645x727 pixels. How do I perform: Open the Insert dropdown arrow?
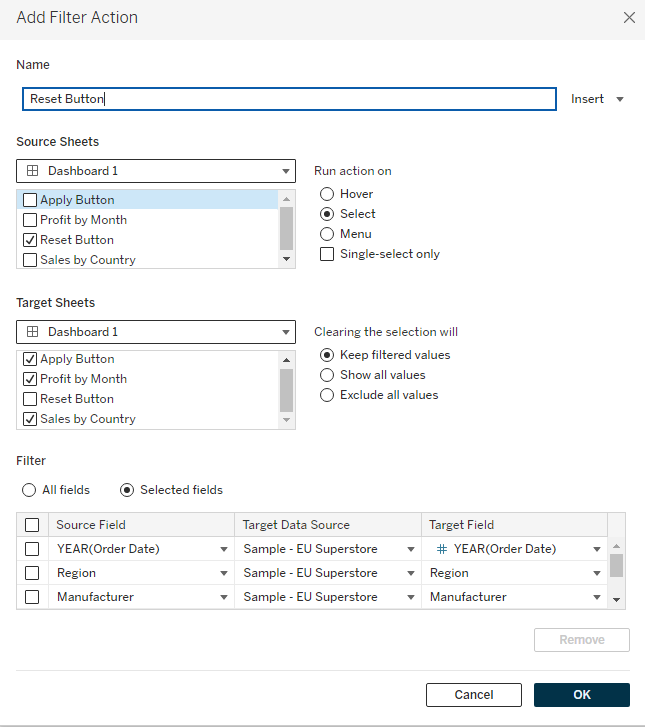[x=620, y=99]
